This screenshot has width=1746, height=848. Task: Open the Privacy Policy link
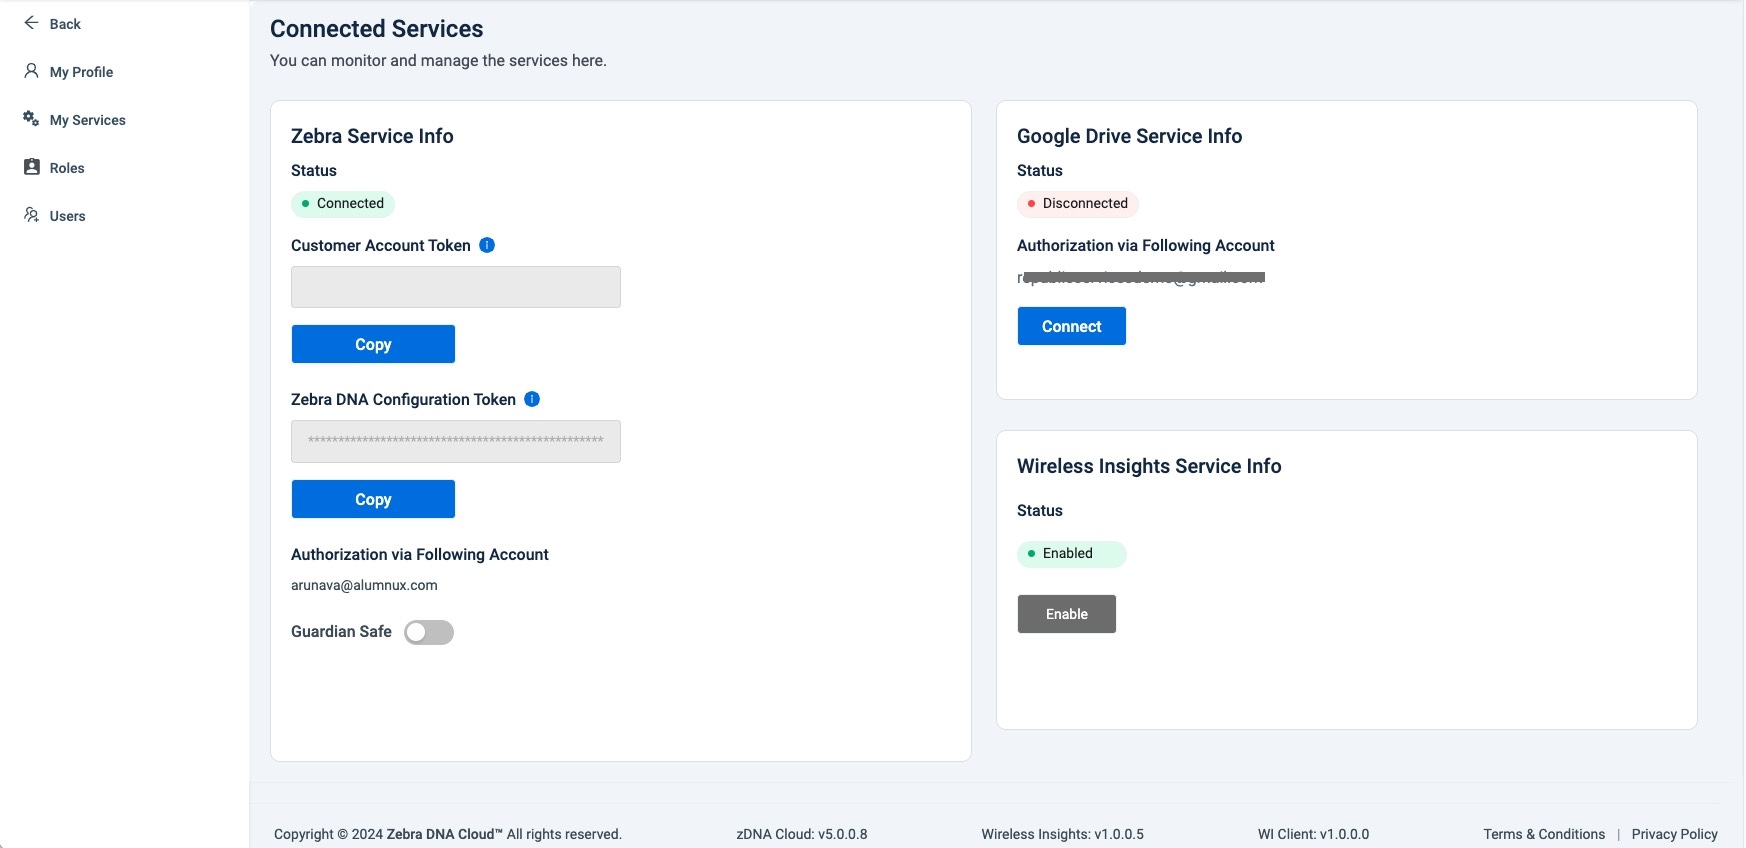(x=1674, y=834)
